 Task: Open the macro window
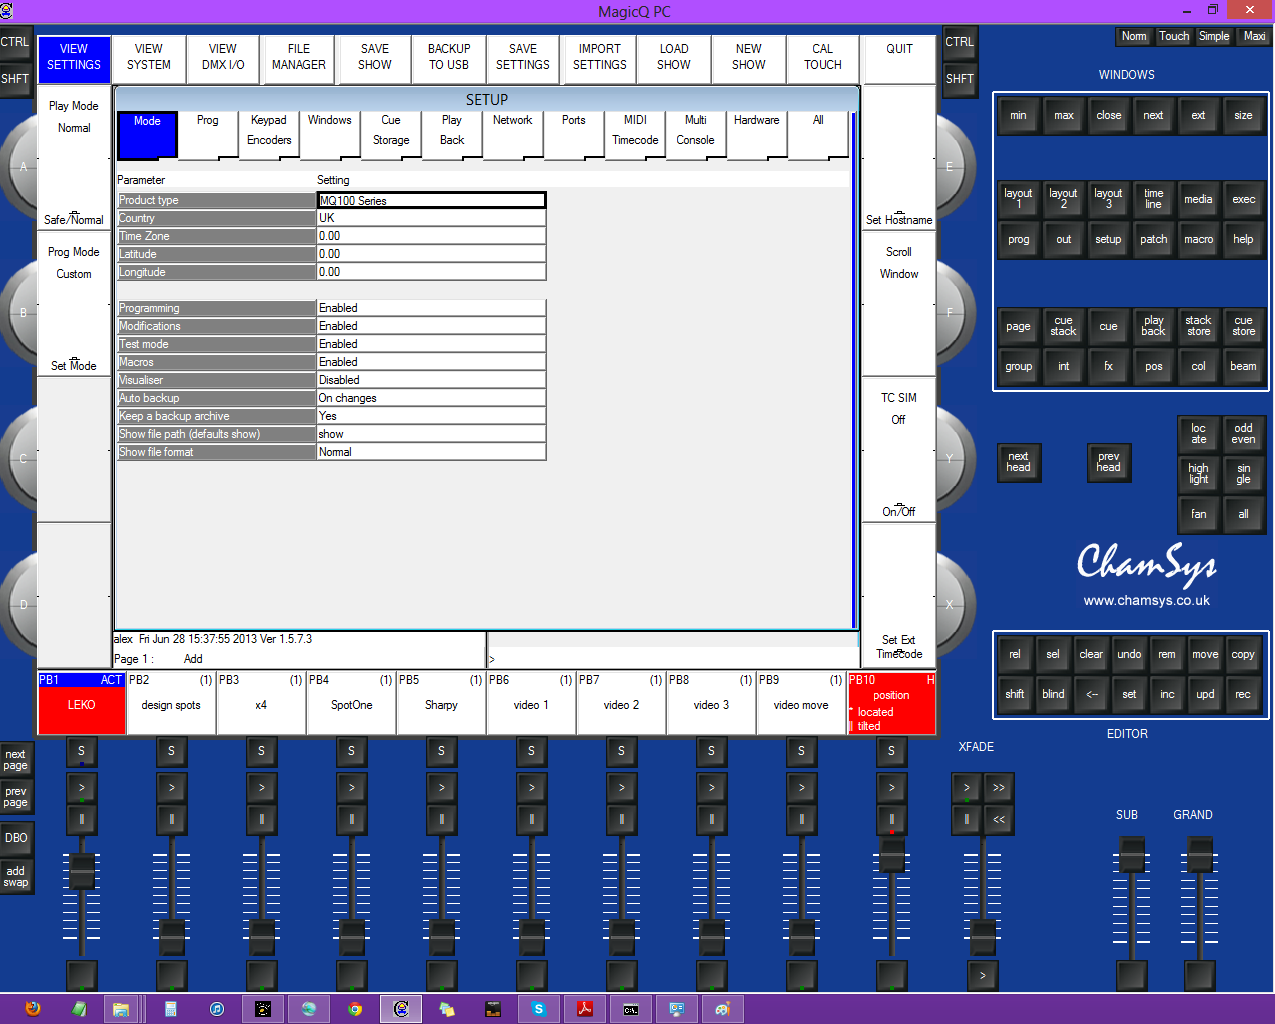pos(1198,239)
